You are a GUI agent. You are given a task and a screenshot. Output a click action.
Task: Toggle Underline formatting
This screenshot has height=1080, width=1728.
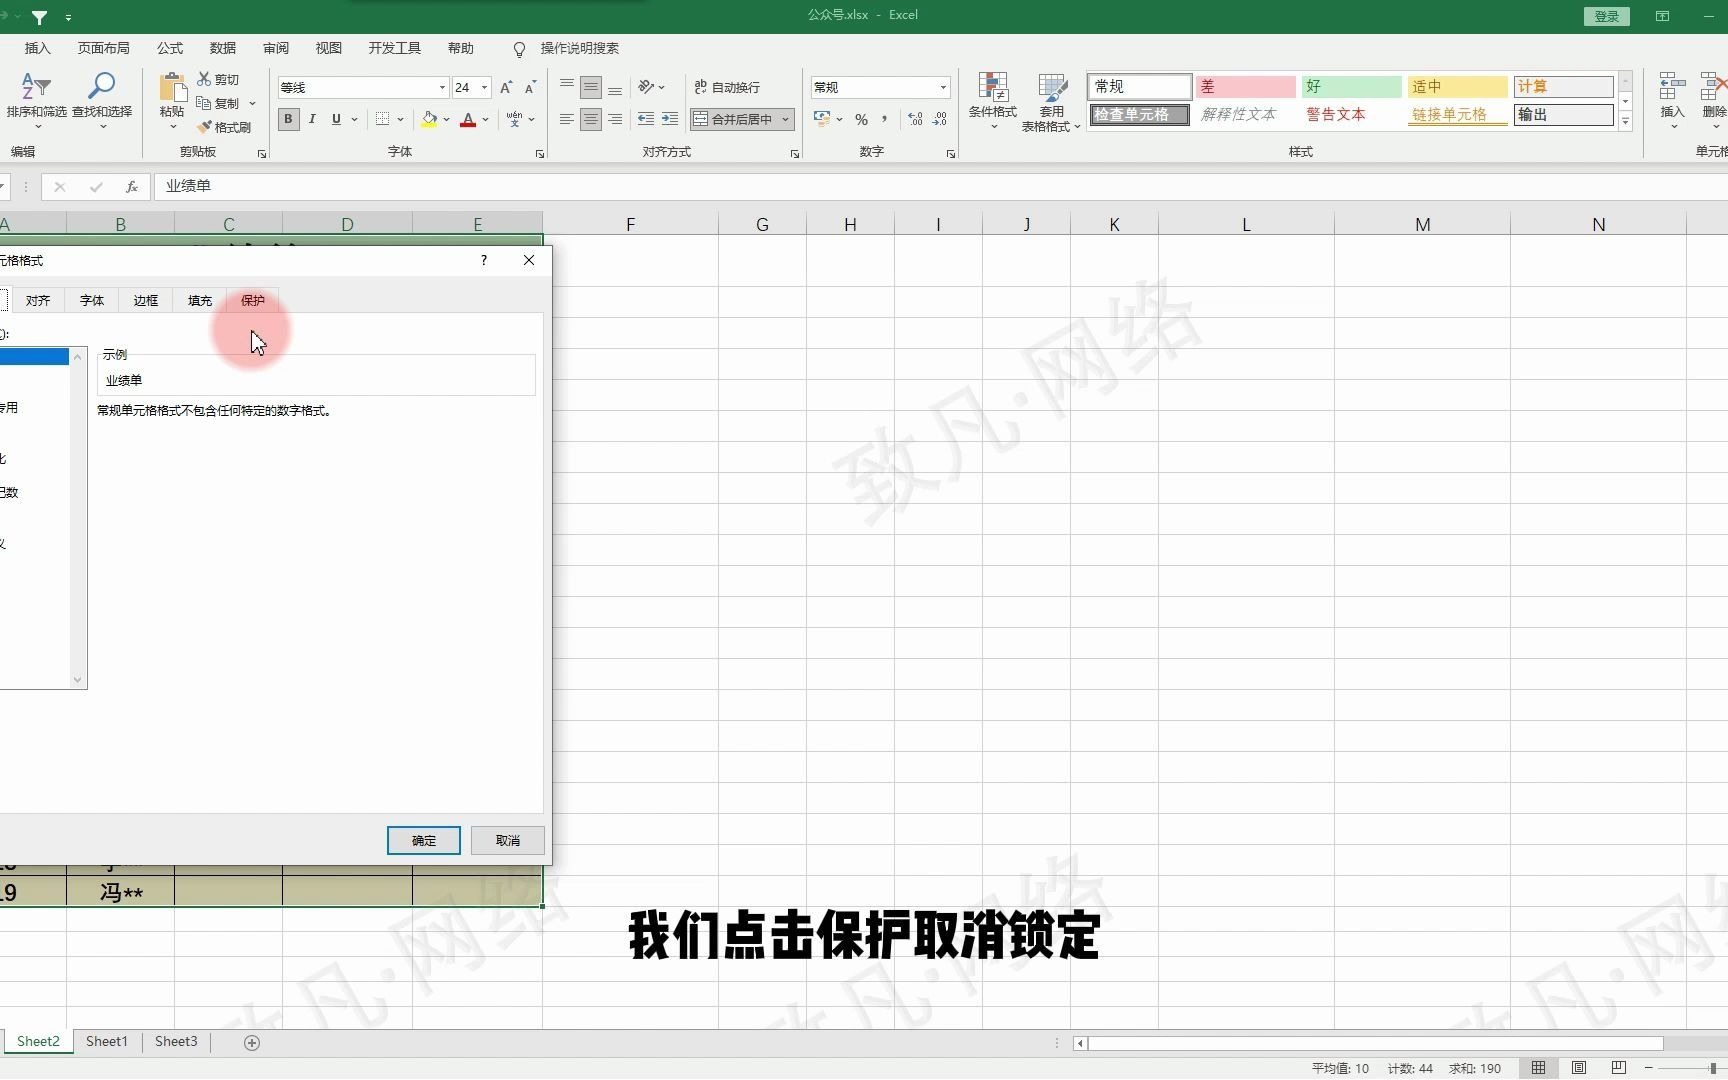[x=336, y=119]
